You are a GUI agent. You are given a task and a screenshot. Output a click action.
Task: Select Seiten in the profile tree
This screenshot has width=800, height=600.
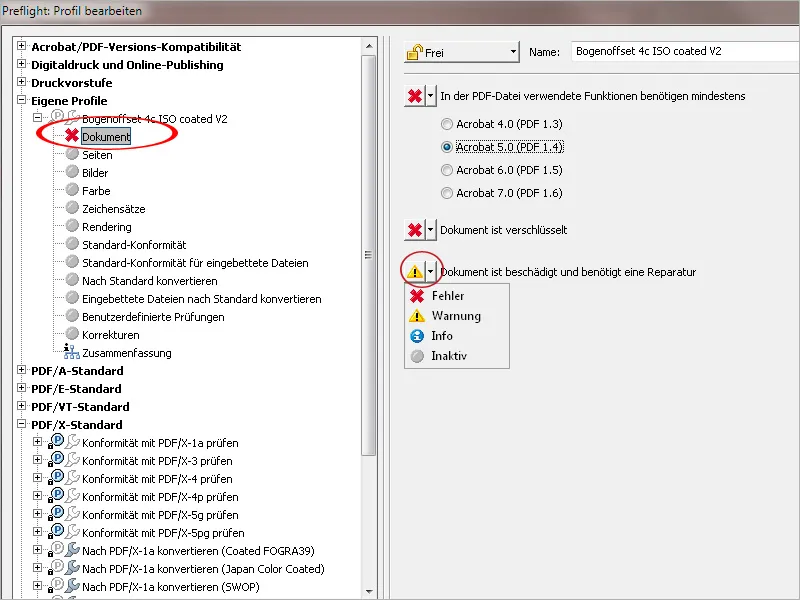97,155
